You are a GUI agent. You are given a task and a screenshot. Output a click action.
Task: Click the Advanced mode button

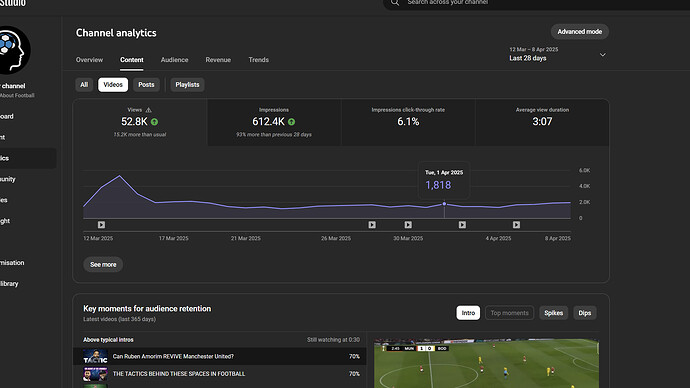pyautogui.click(x=580, y=32)
